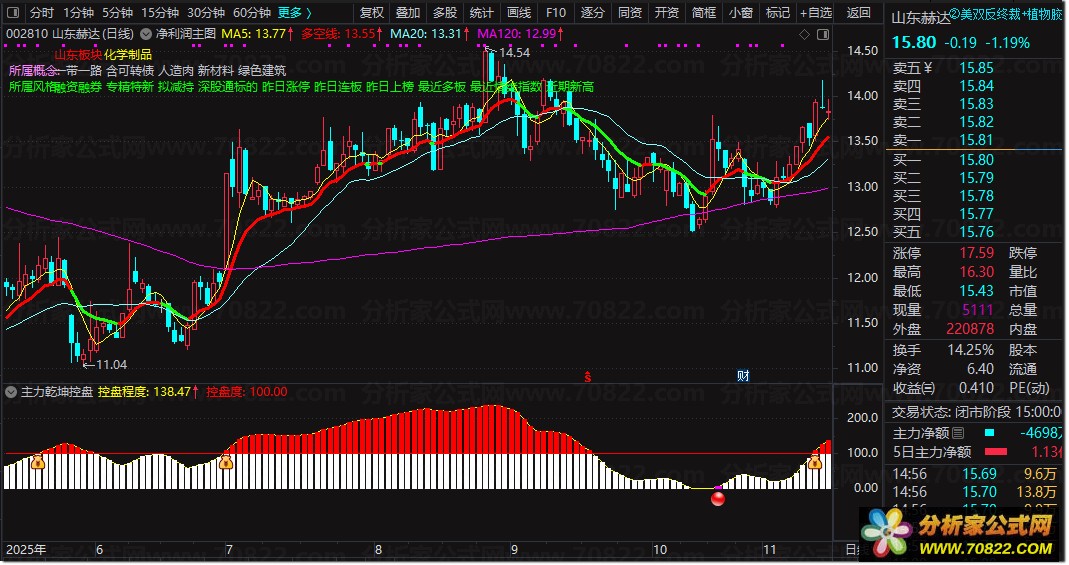Click the 标记 mark button
1069x565 pixels.
click(777, 12)
